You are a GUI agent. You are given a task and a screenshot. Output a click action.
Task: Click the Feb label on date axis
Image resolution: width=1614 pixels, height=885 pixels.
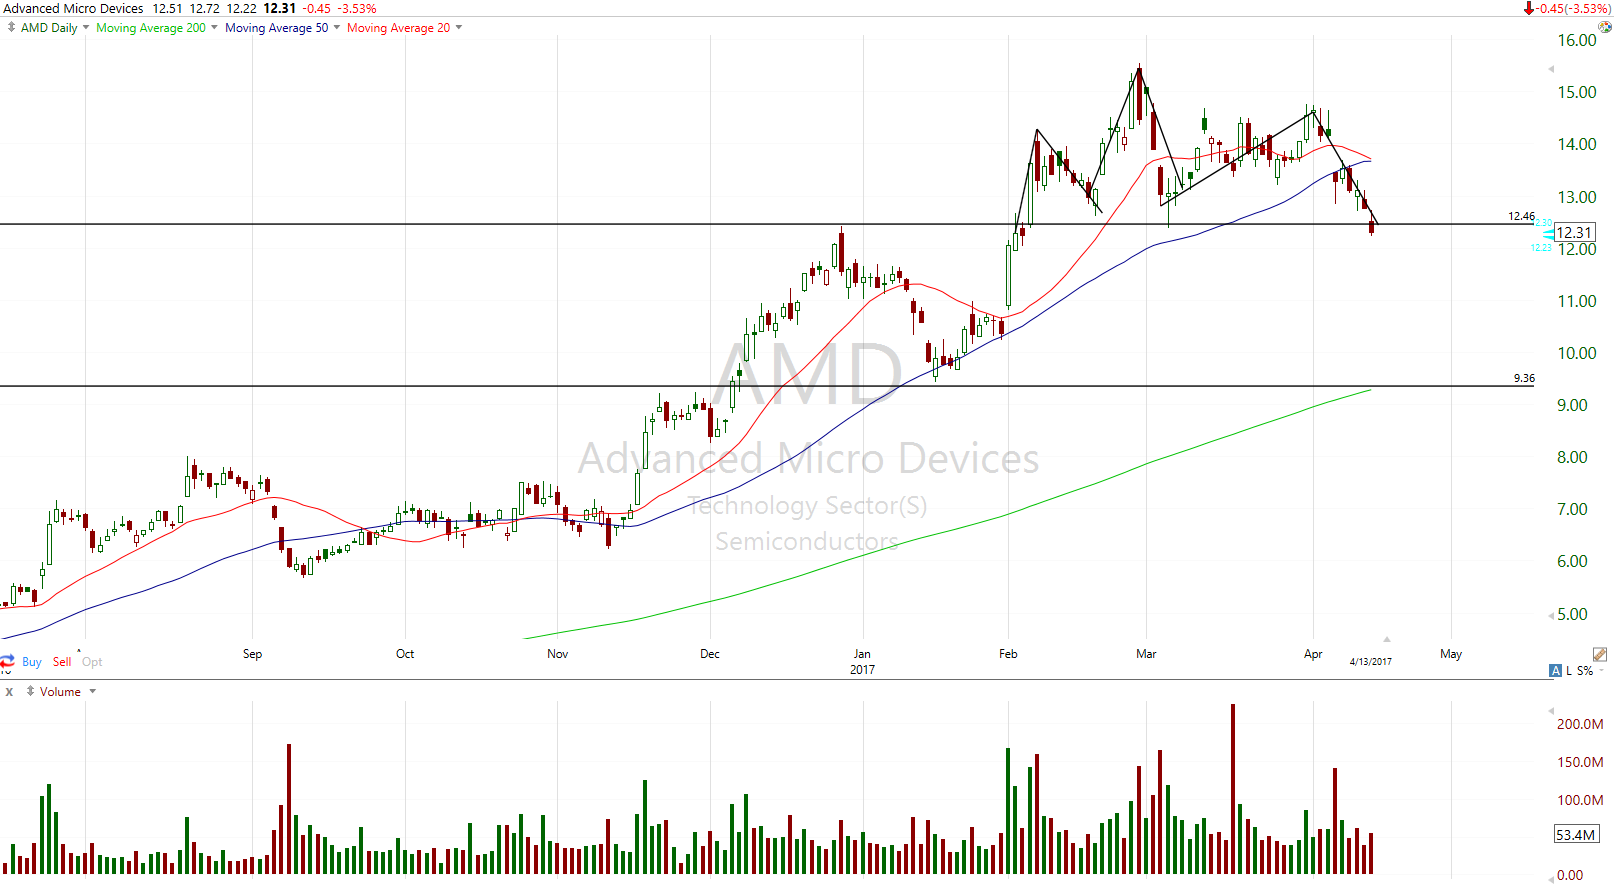[x=1008, y=654]
